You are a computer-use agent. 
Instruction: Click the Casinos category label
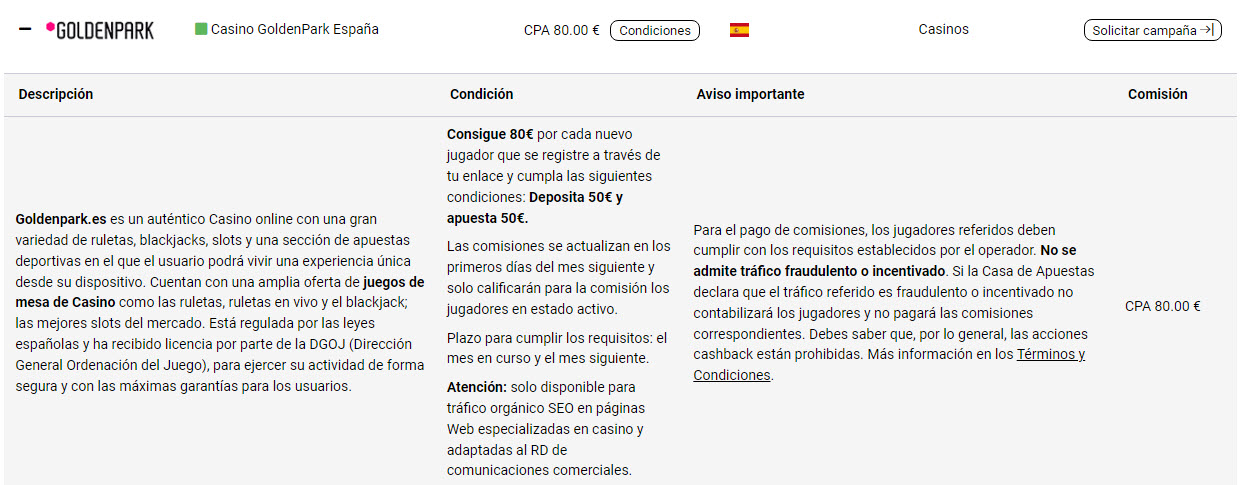pyautogui.click(x=943, y=29)
